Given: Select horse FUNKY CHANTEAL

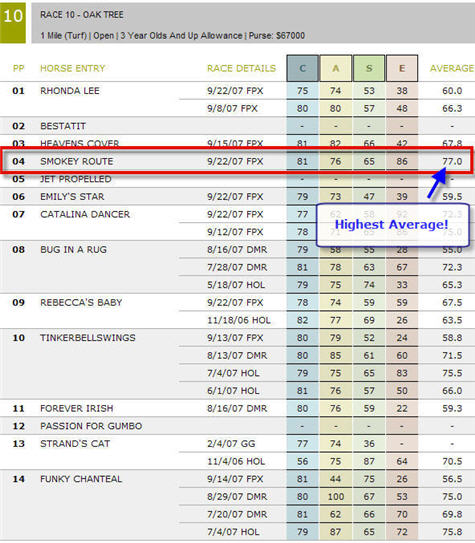Looking at the screenshot, I should (81, 479).
